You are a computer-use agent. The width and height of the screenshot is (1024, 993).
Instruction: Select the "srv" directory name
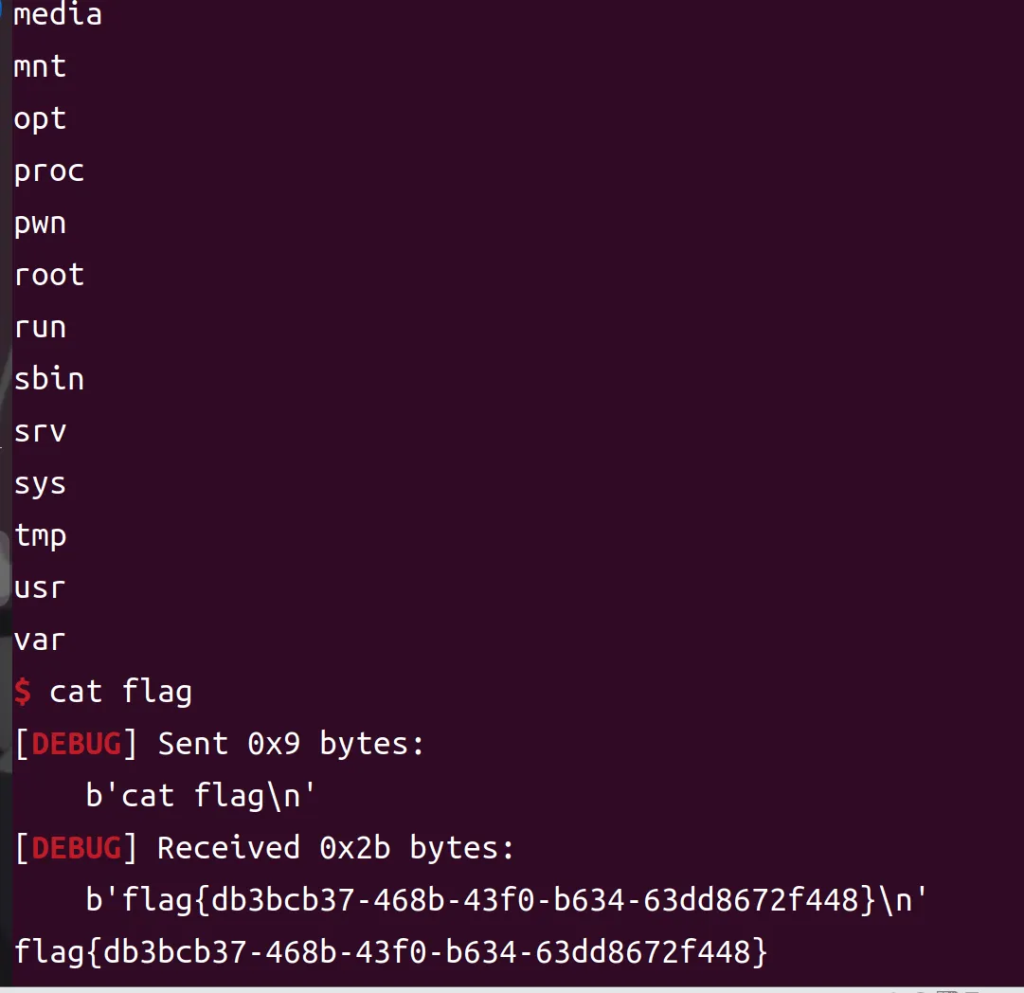(40, 431)
